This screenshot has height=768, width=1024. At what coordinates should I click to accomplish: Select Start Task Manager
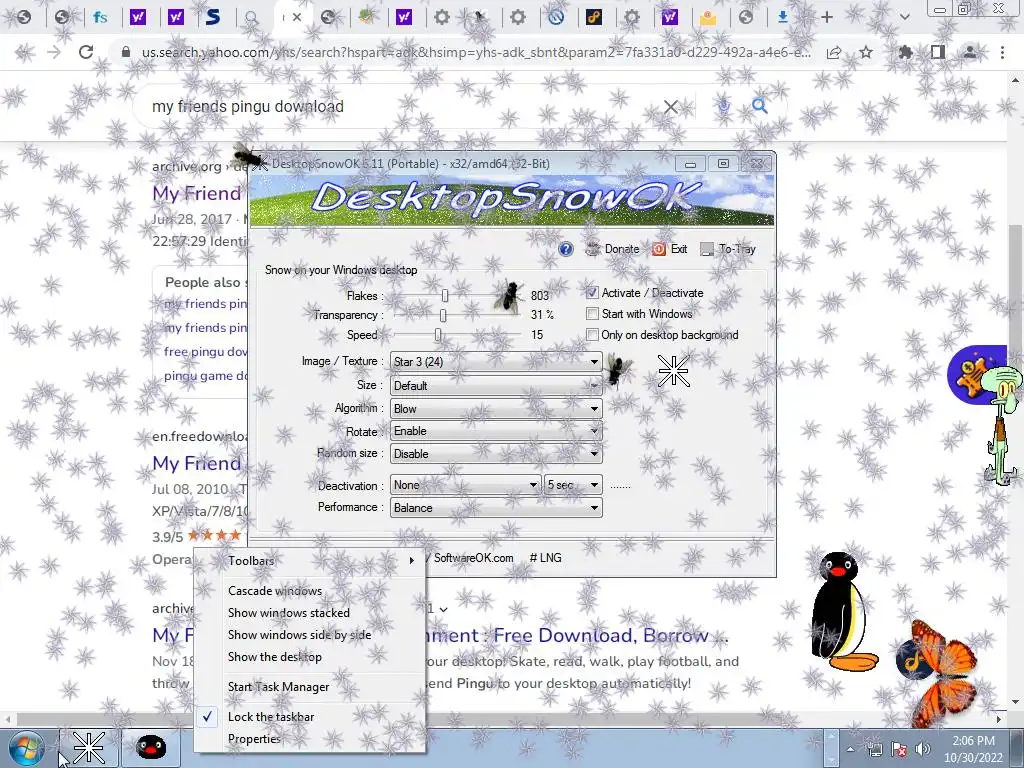pyautogui.click(x=278, y=686)
